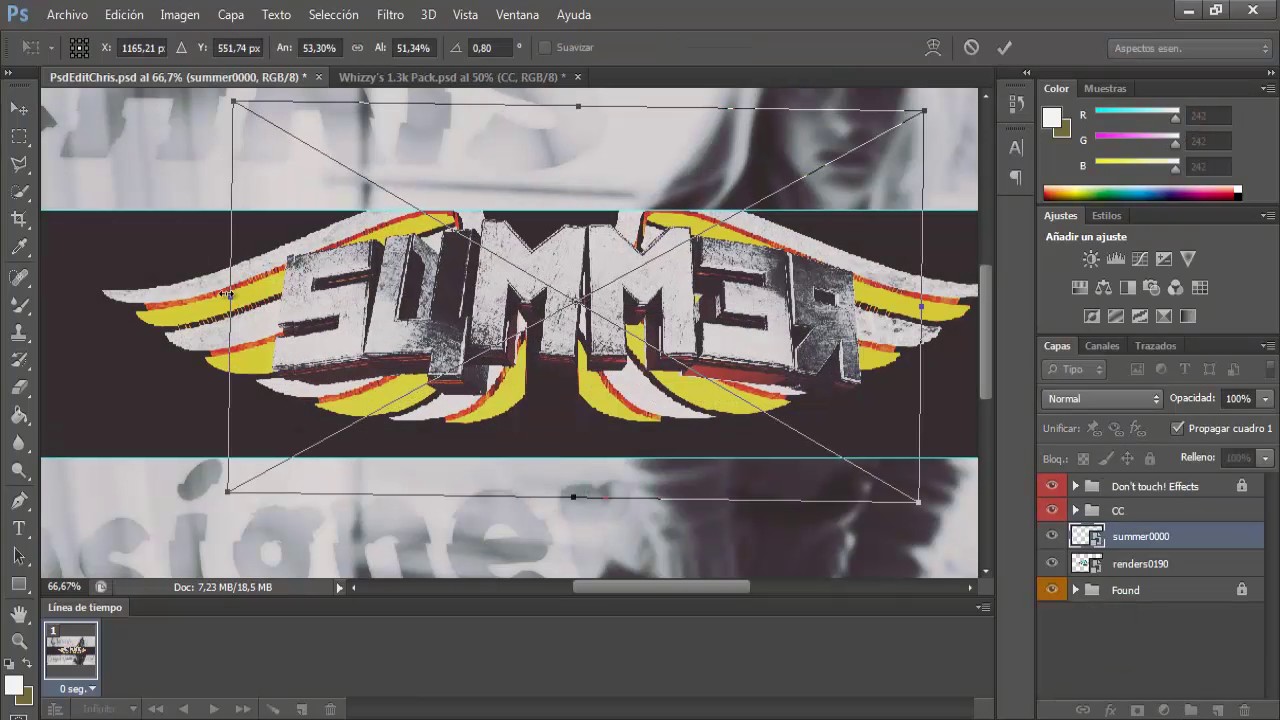Click the lock all layers icon

(x=1150, y=458)
